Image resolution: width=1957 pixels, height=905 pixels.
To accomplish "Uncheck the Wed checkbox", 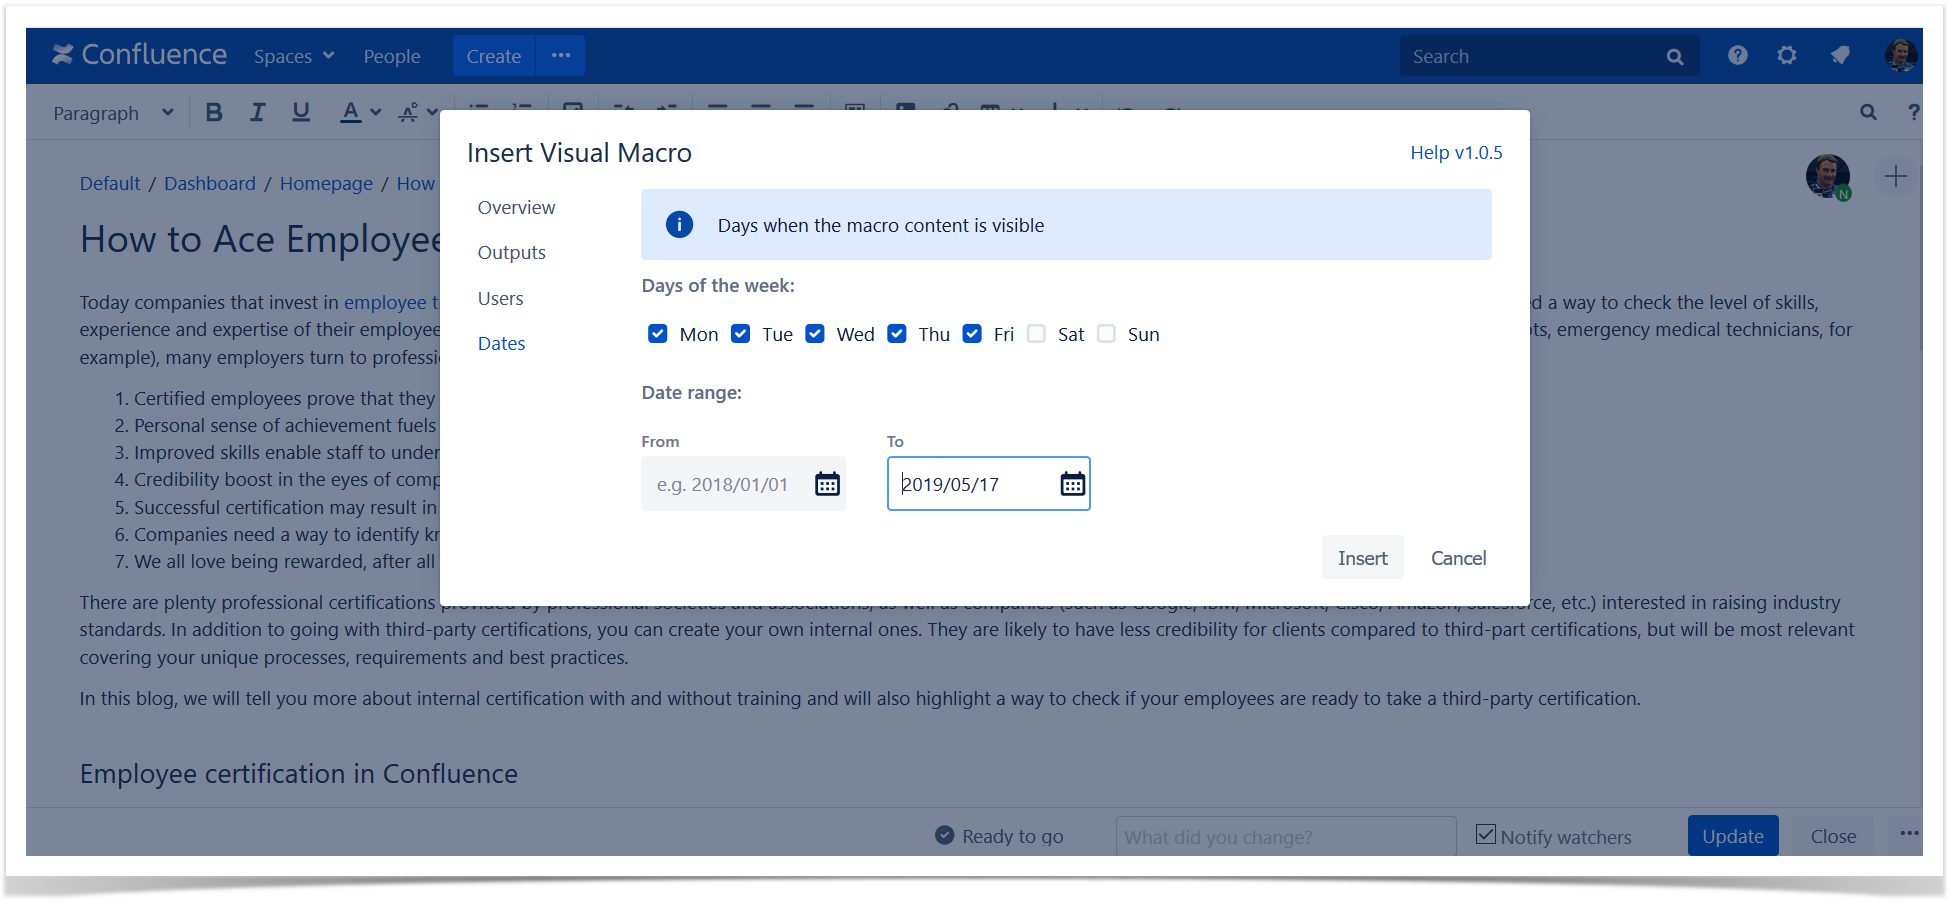I will tap(815, 334).
